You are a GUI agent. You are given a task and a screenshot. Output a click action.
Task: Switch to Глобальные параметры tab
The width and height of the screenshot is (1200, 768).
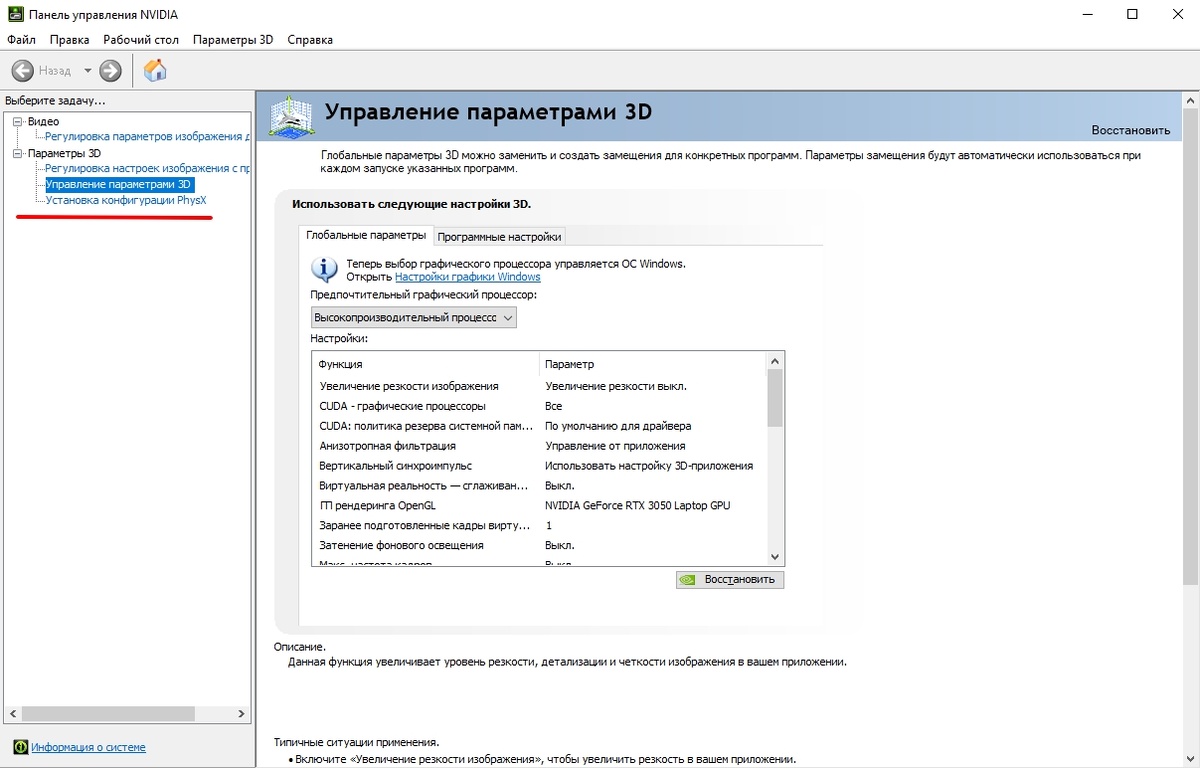coord(365,236)
